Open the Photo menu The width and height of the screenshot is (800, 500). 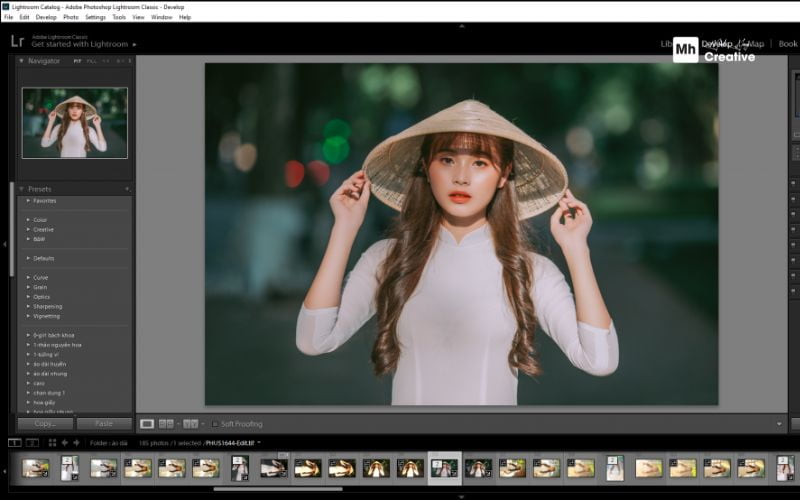coord(70,17)
